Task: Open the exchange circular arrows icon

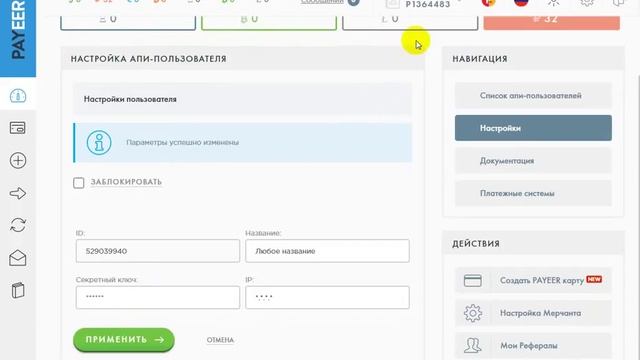Action: (x=18, y=225)
